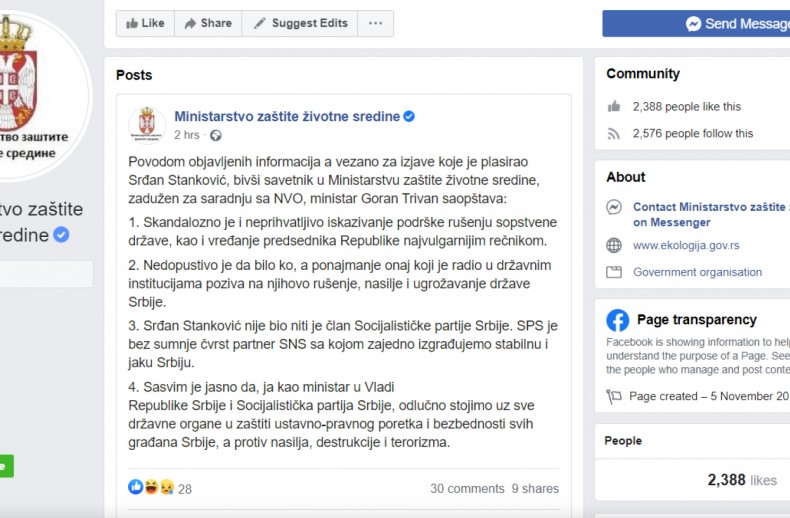The image size is (790, 518).
Task: Click the Posts section heading
Action: [x=134, y=75]
